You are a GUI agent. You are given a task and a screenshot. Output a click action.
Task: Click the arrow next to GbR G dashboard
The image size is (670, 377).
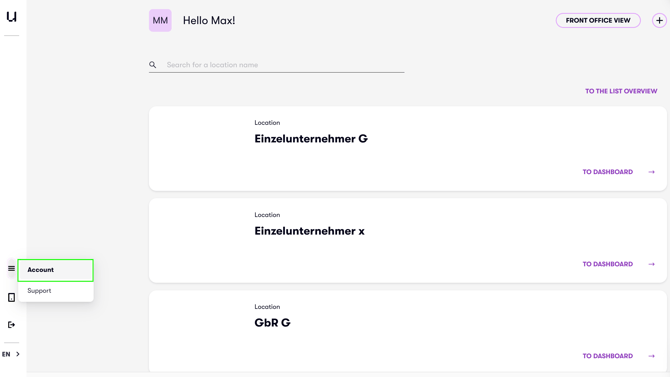652,356
